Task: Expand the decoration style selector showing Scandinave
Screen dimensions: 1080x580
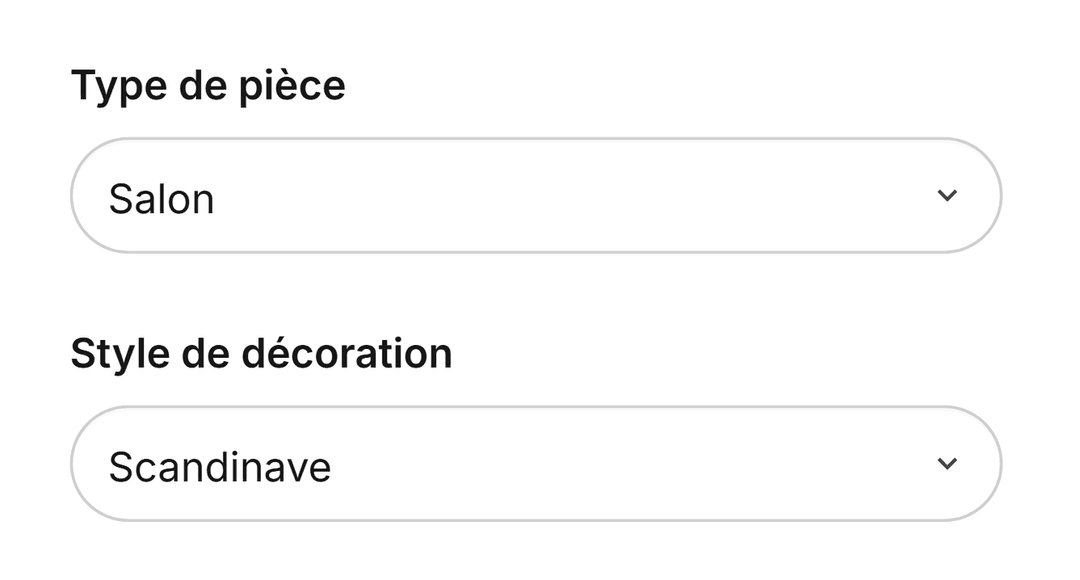Action: pyautogui.click(x=535, y=464)
